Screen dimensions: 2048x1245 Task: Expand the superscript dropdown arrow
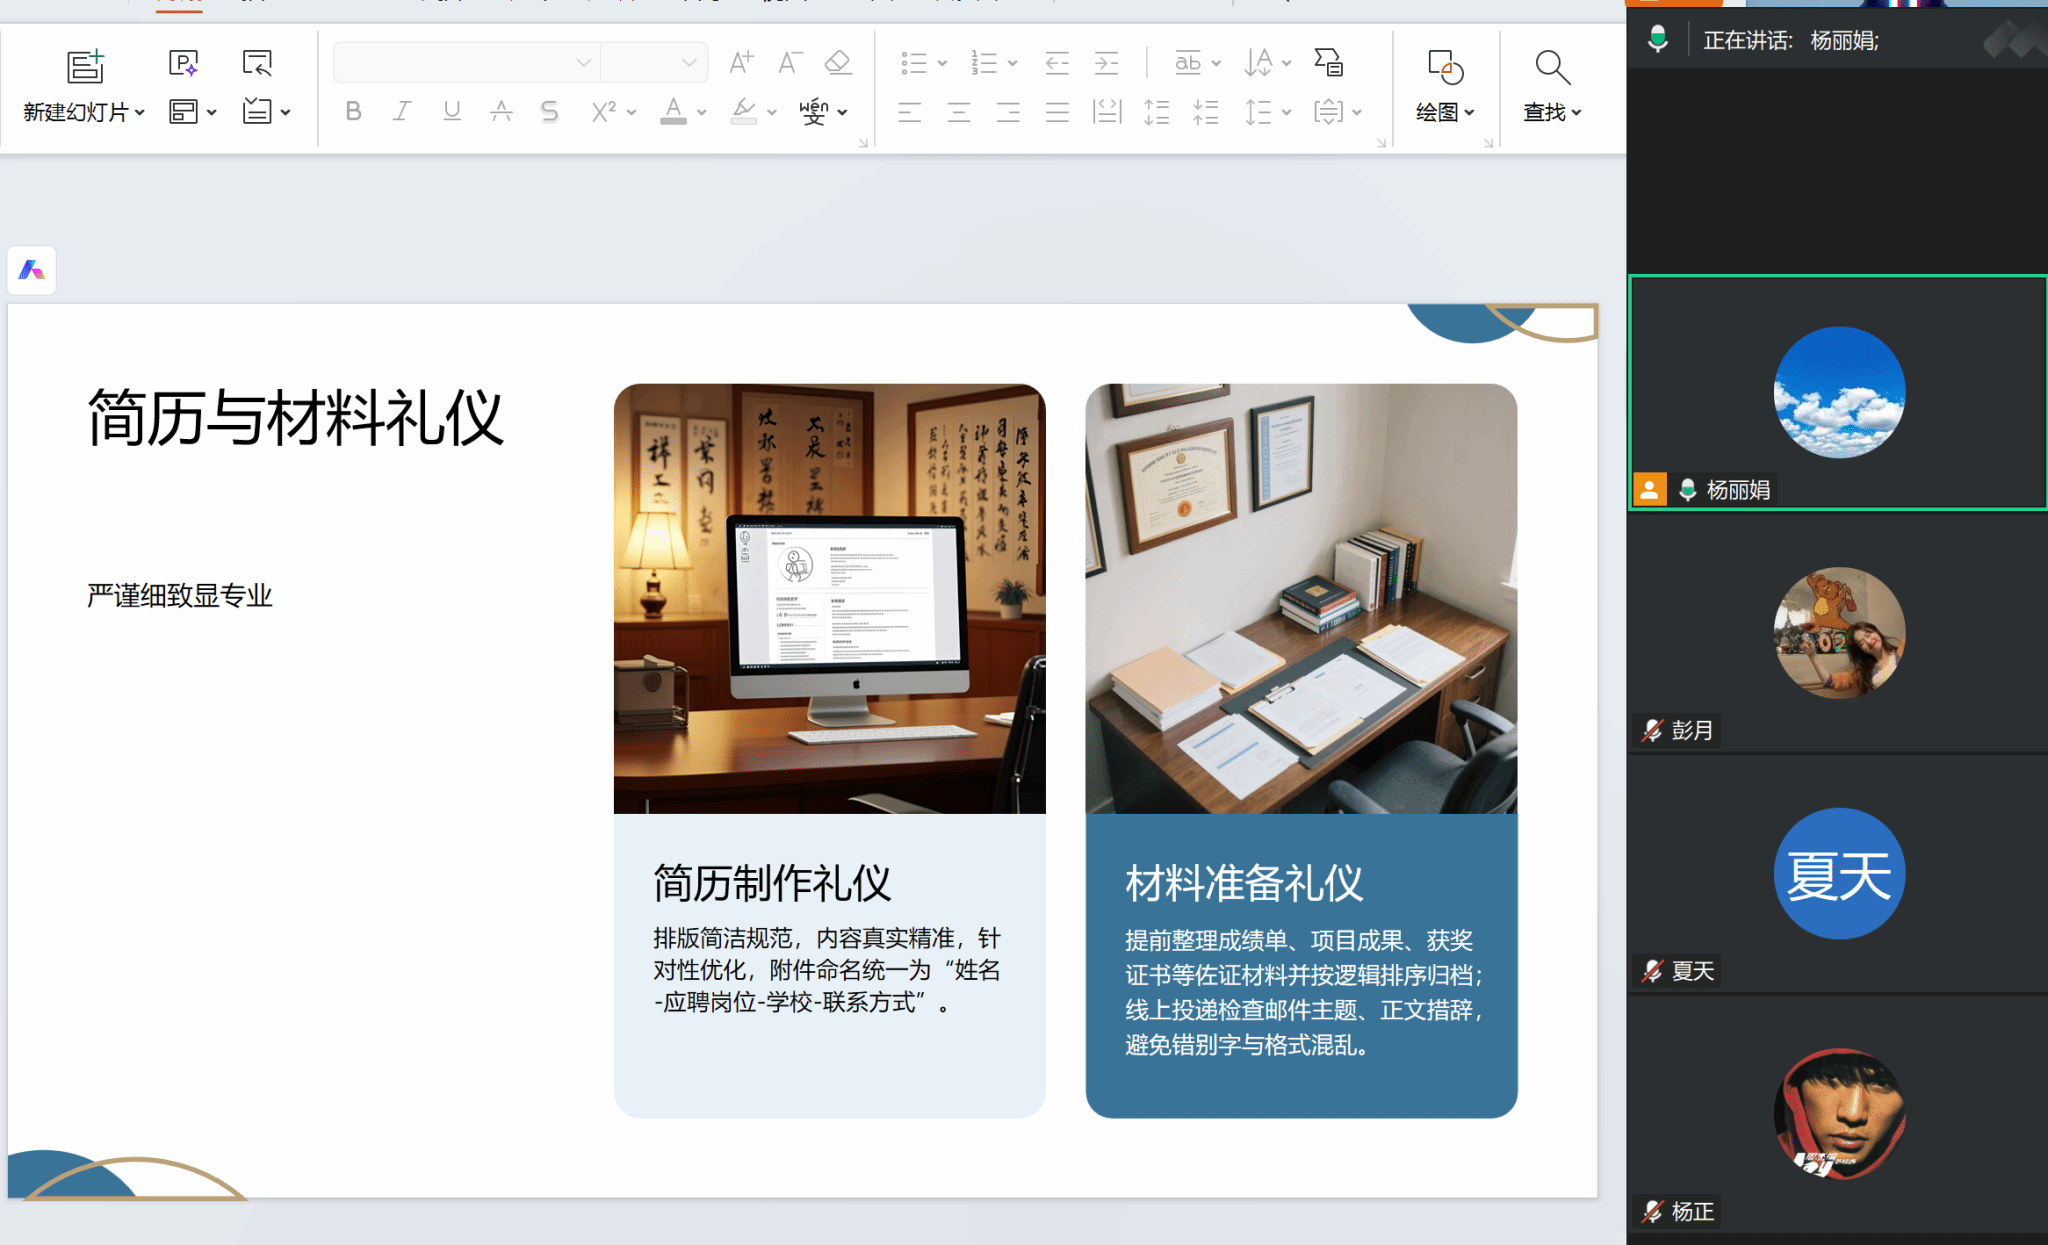(631, 112)
